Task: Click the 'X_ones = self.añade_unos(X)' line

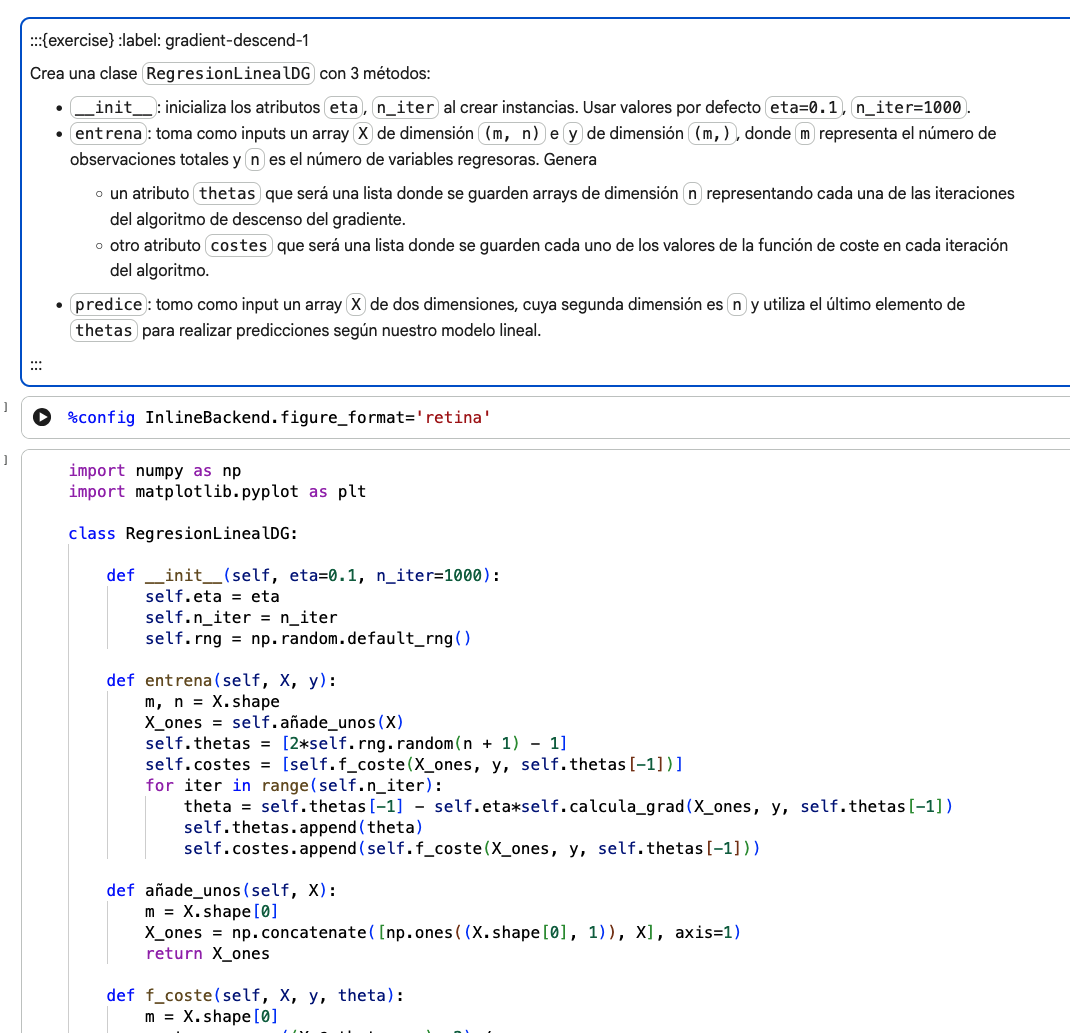Action: click(x=274, y=723)
